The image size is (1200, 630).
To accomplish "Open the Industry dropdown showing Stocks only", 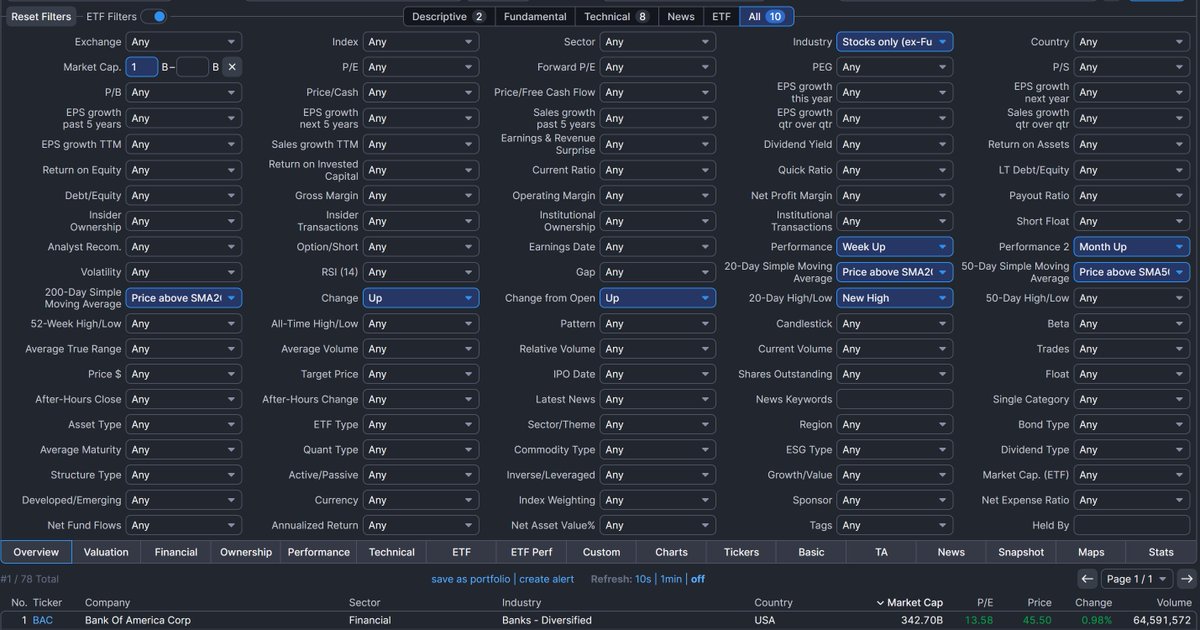I will tap(895, 42).
